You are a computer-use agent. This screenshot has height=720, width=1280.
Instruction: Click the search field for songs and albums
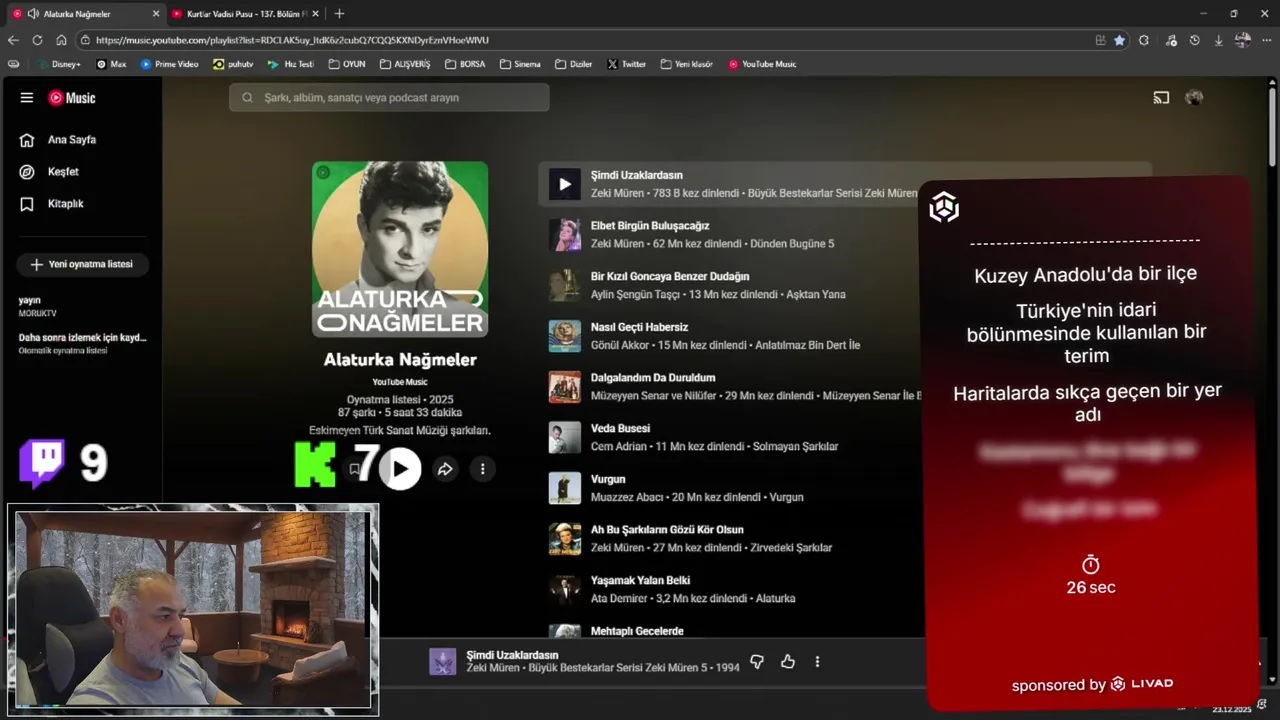tap(389, 98)
